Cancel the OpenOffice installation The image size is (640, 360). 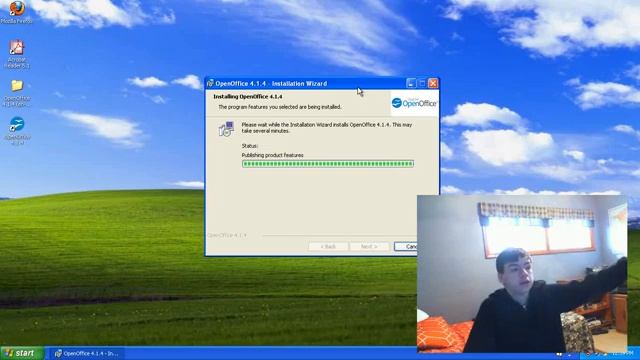coord(406,247)
